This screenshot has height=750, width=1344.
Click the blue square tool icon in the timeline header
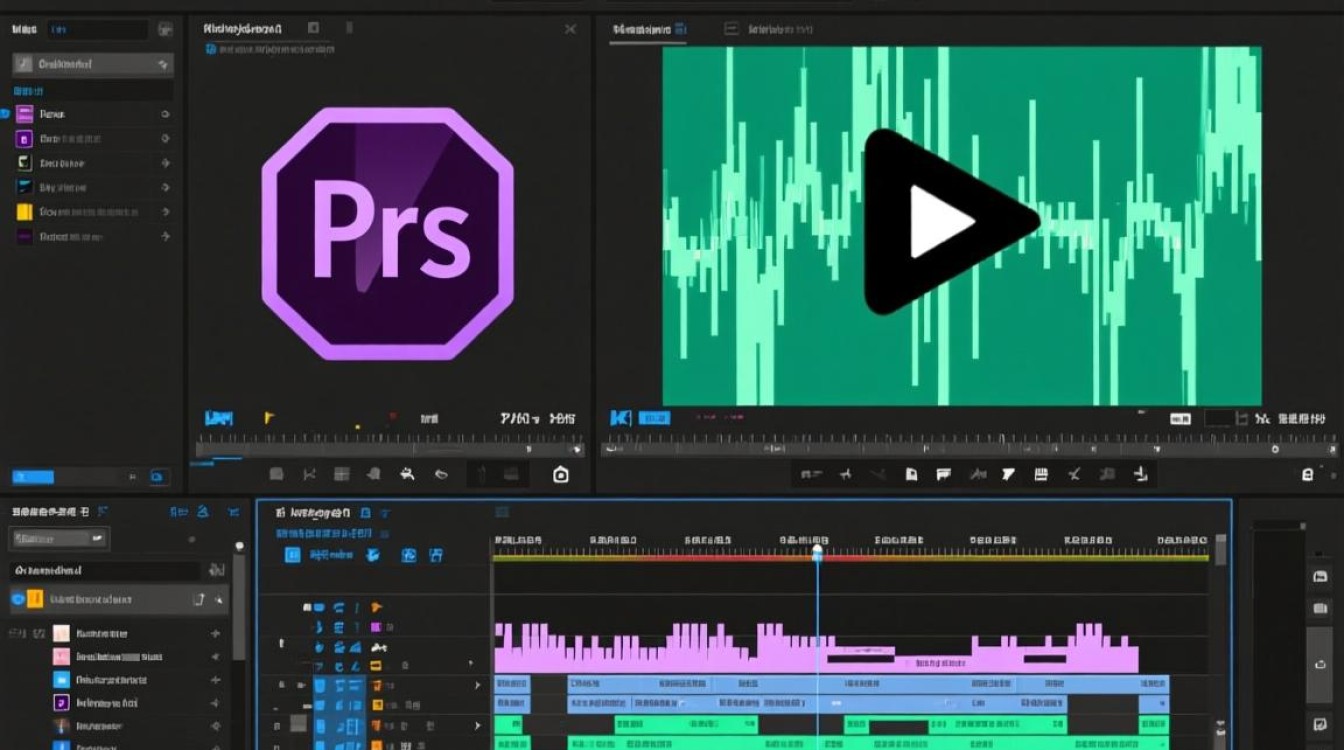pos(292,555)
